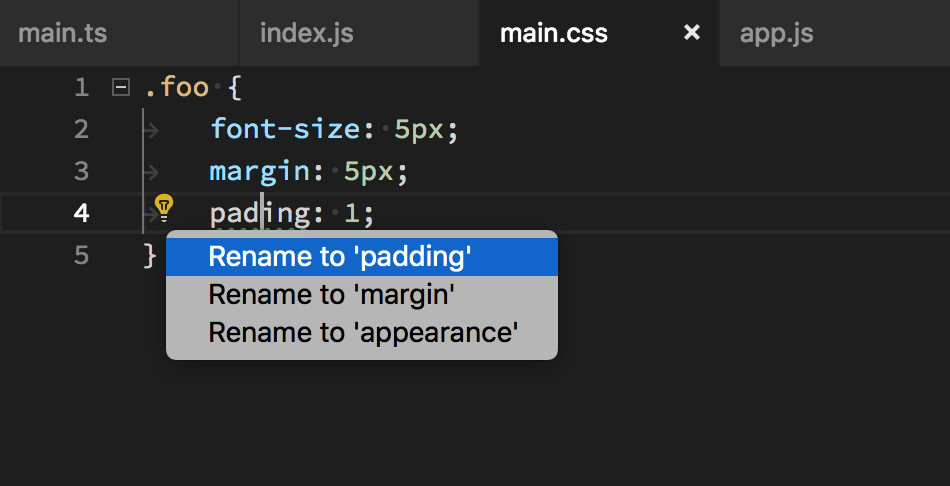The width and height of the screenshot is (950, 486).
Task: Click the margin property on line 3
Action: pyautogui.click(x=259, y=171)
